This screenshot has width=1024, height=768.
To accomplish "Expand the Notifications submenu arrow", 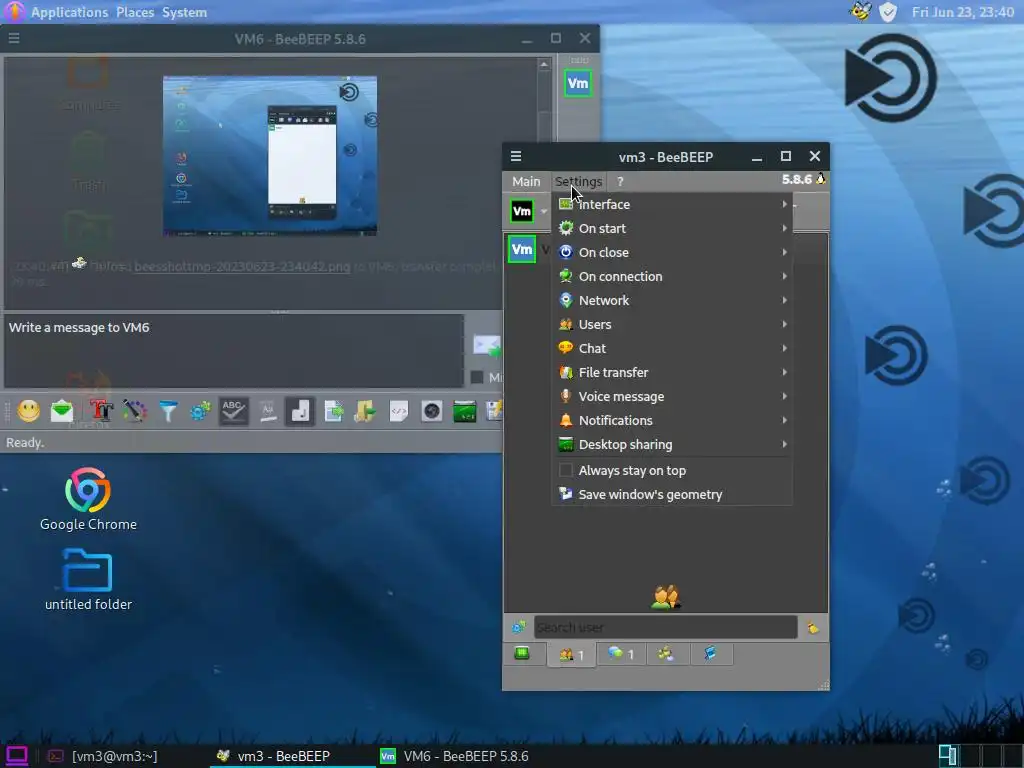I will [x=784, y=421].
